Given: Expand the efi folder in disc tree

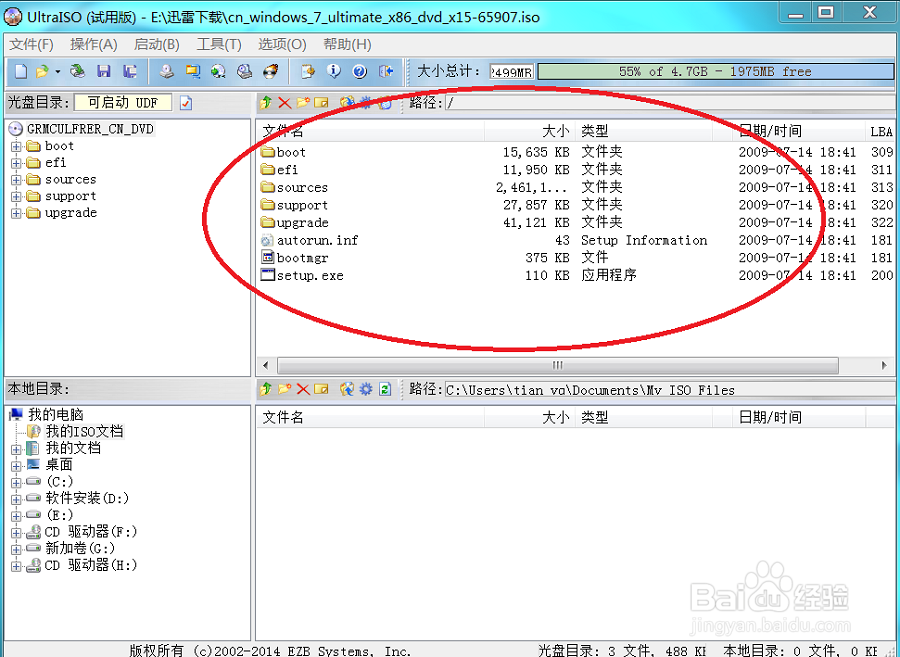Looking at the screenshot, I should pos(16,163).
